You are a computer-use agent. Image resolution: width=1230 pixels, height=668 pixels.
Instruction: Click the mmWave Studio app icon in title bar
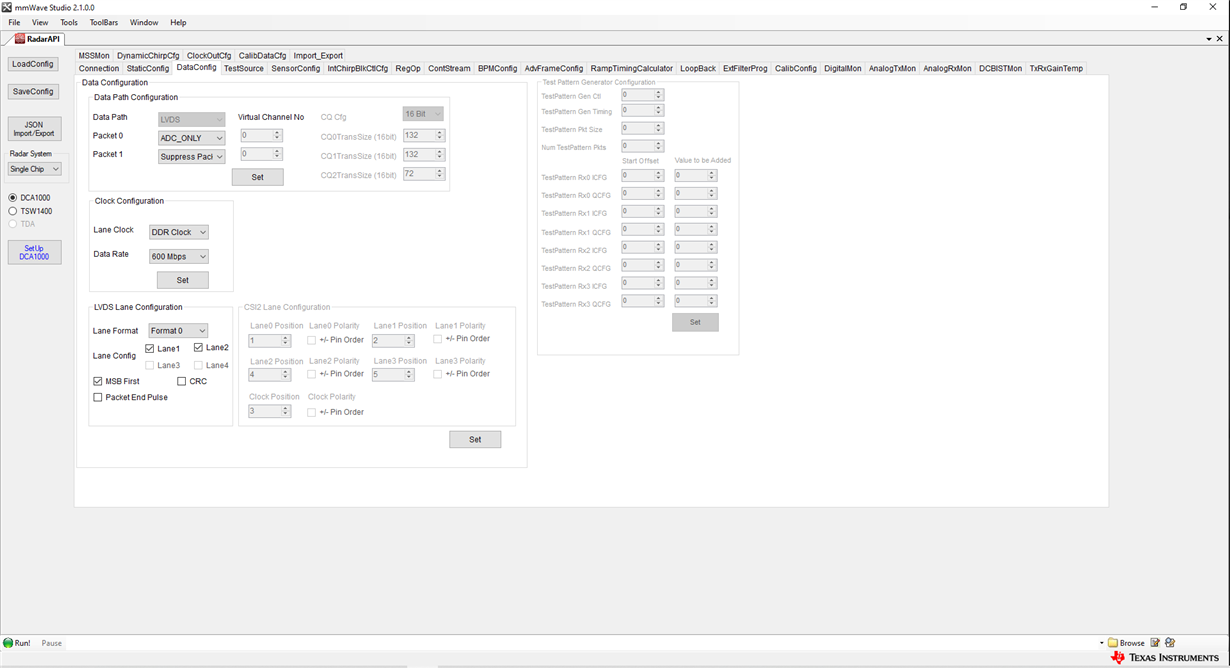(7, 7)
